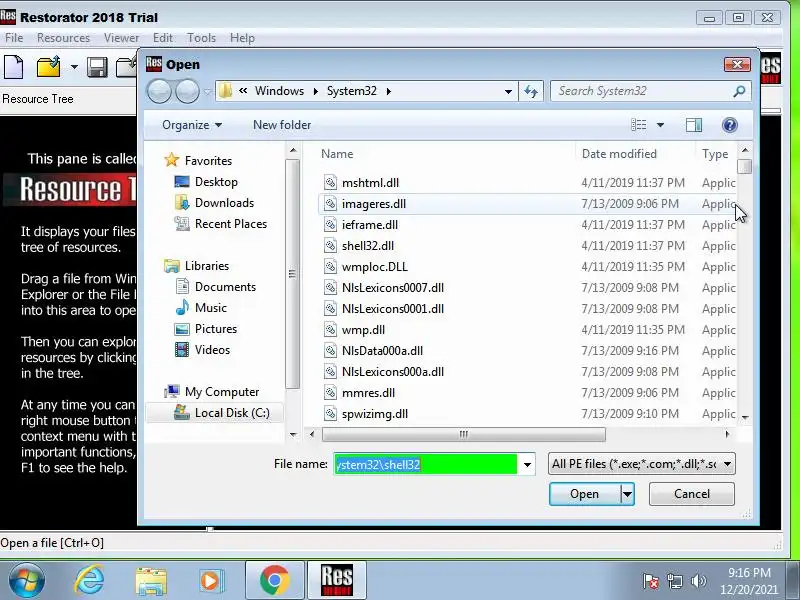Expand the Open button split arrow
Viewport: 800px width, 600px height.
click(628, 494)
